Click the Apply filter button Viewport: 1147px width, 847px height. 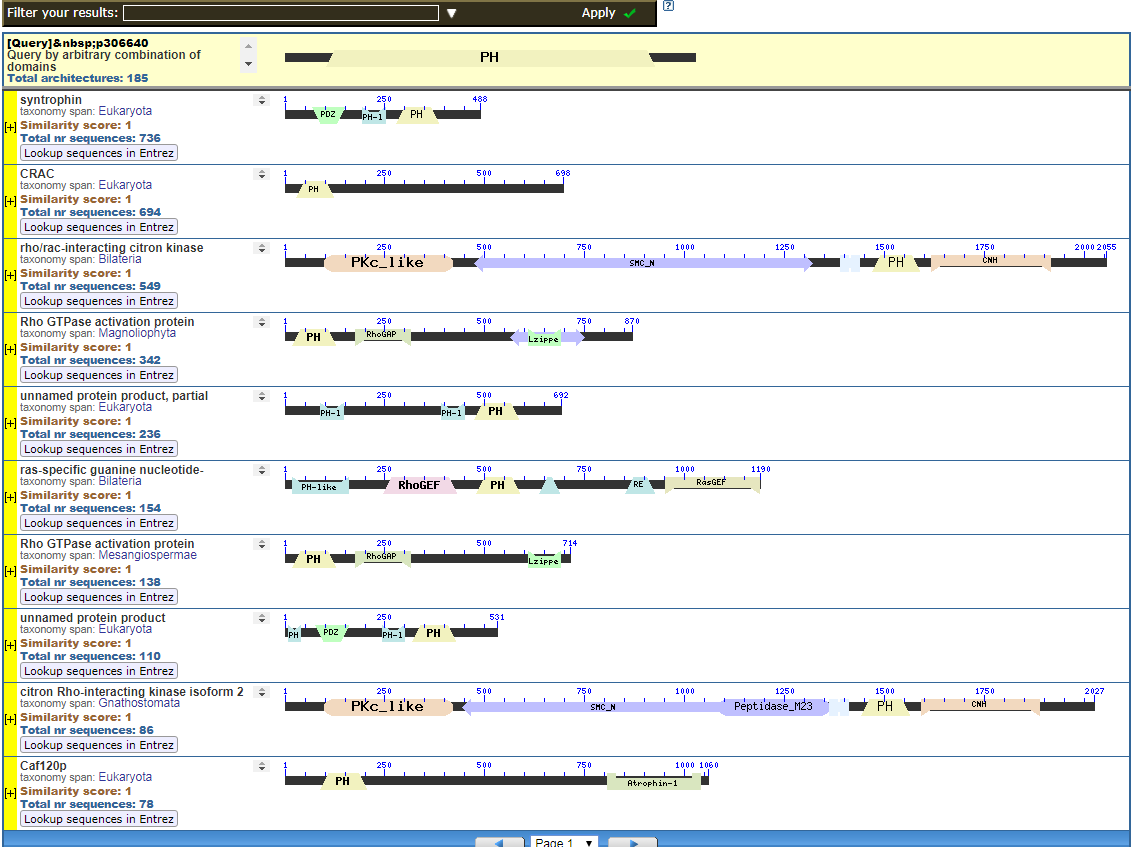pyautogui.click(x=608, y=13)
